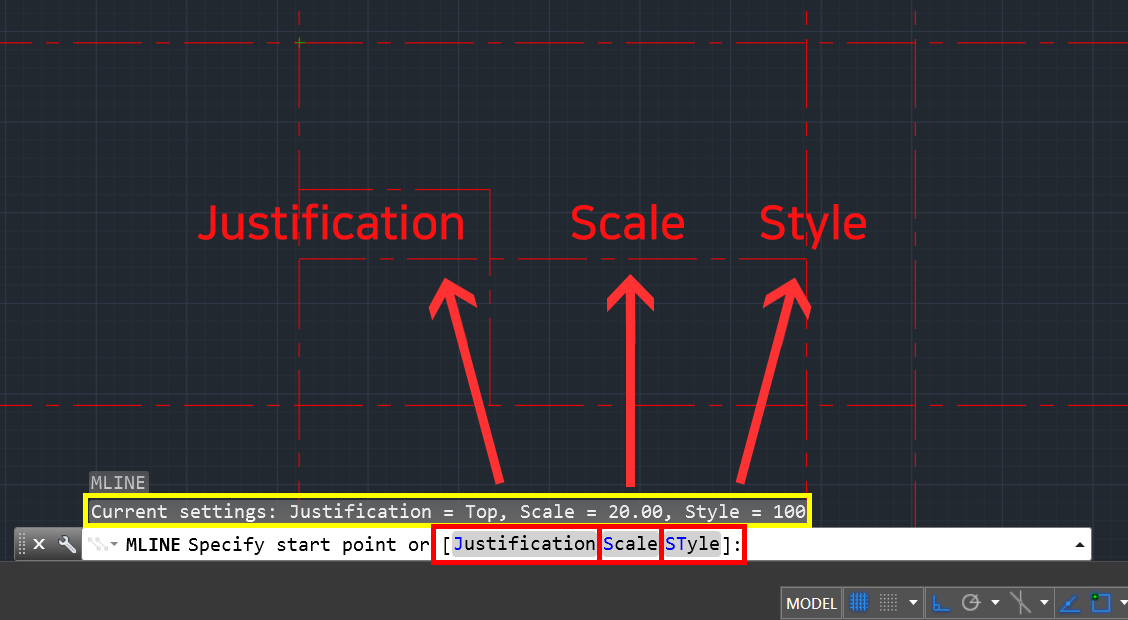Toggle object snap icon
The width and height of the screenshot is (1128, 620).
pyautogui.click(x=1101, y=602)
